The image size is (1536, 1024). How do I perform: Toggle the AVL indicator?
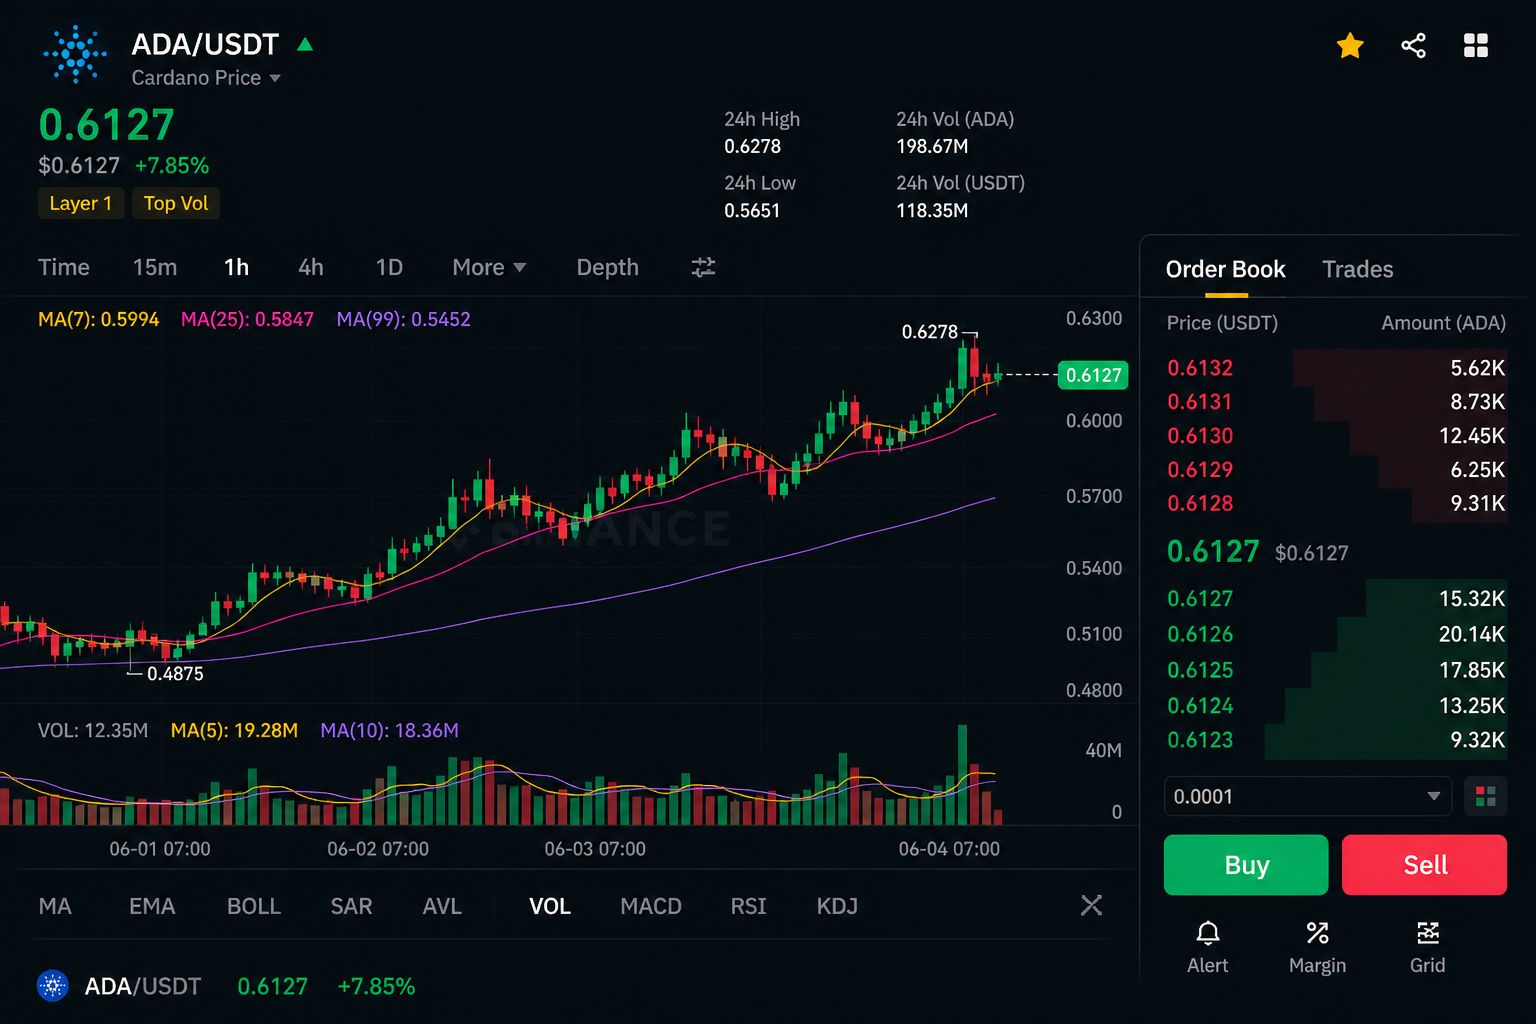point(442,906)
